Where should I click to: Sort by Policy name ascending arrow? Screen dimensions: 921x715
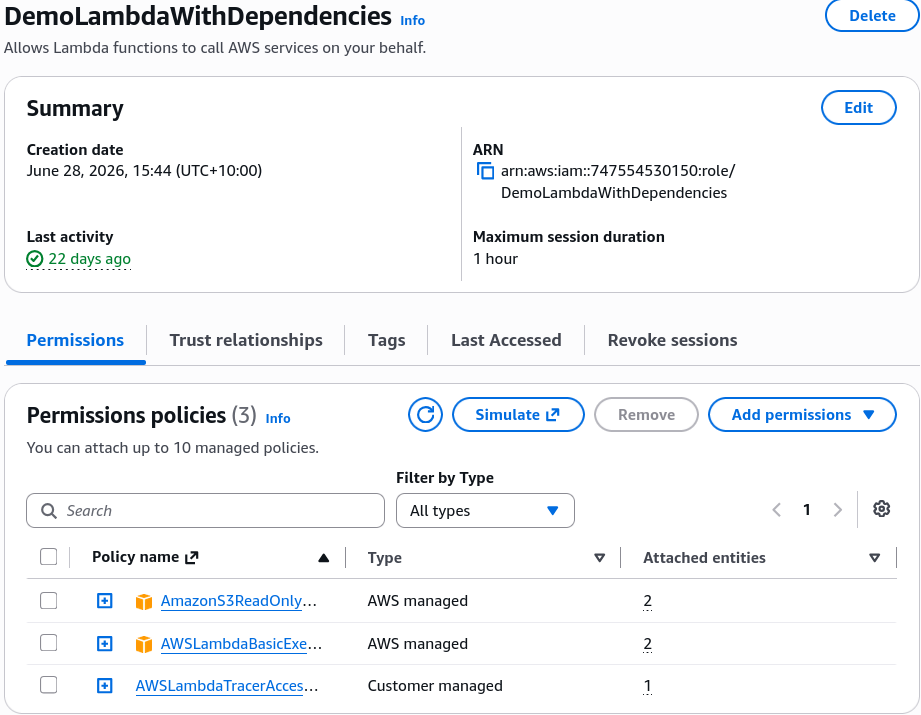click(x=324, y=558)
